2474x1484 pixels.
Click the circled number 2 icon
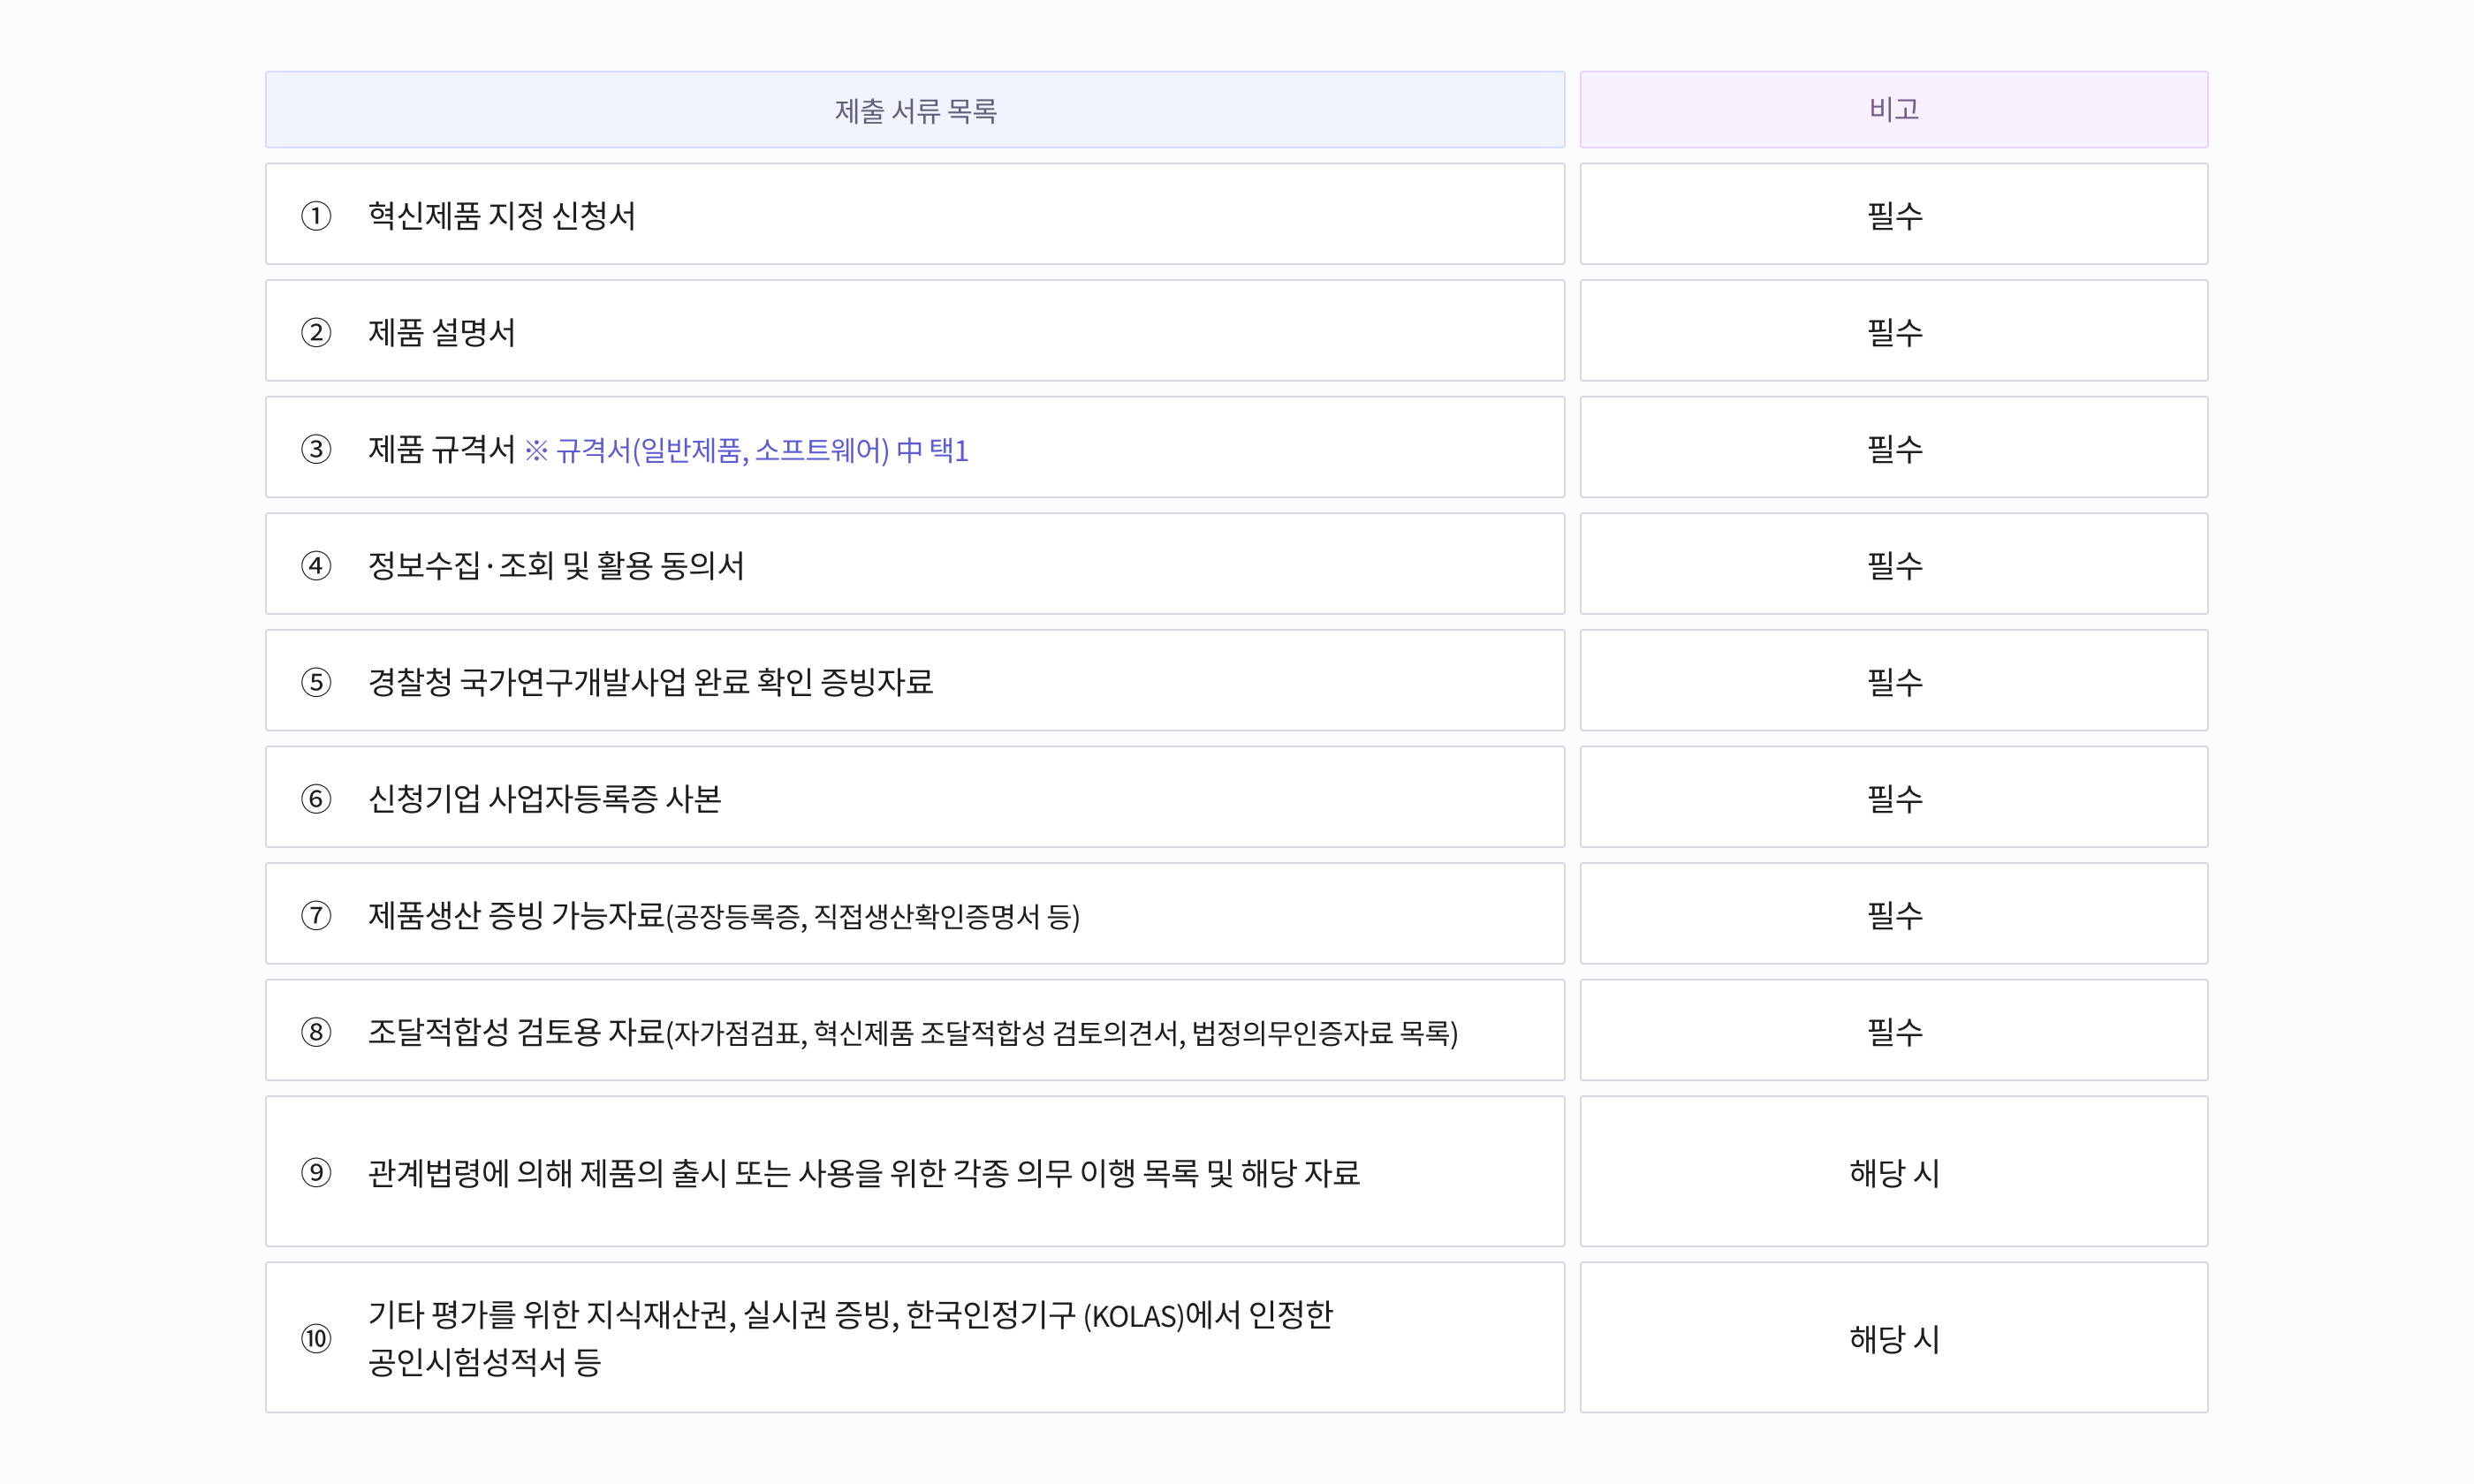pos(316,332)
